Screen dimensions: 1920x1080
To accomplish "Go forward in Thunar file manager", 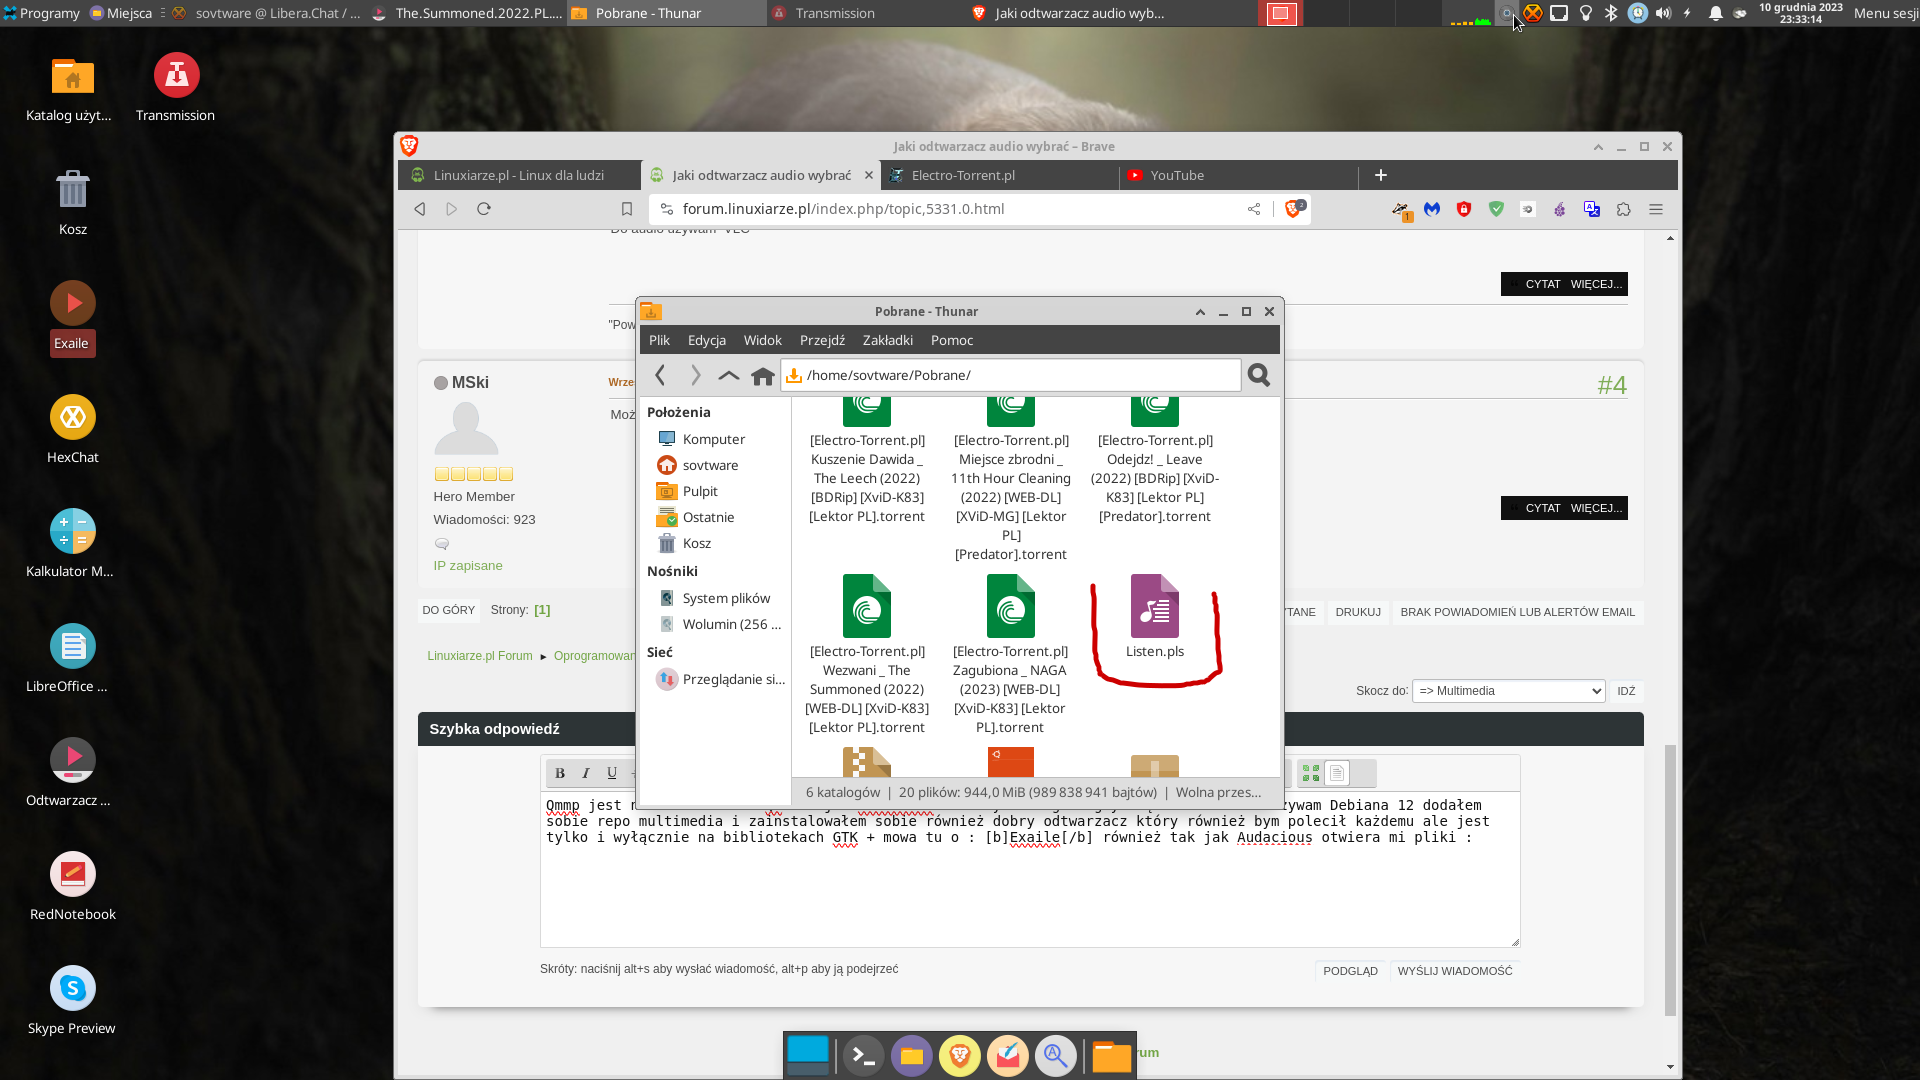I will [696, 375].
